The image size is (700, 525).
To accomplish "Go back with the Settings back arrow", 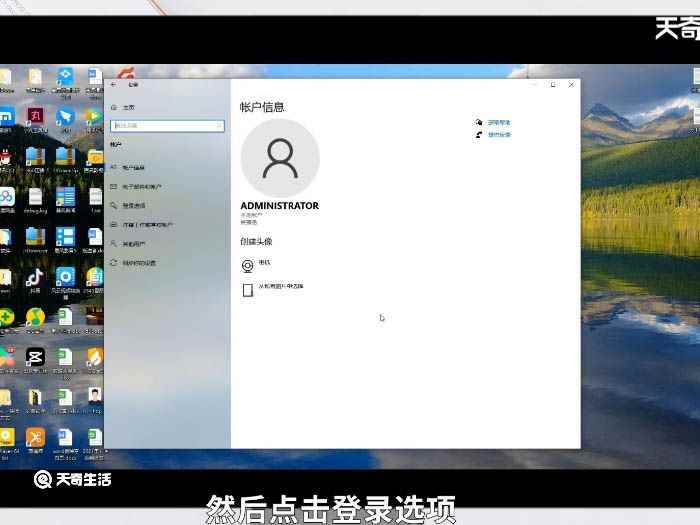I will pyautogui.click(x=114, y=84).
